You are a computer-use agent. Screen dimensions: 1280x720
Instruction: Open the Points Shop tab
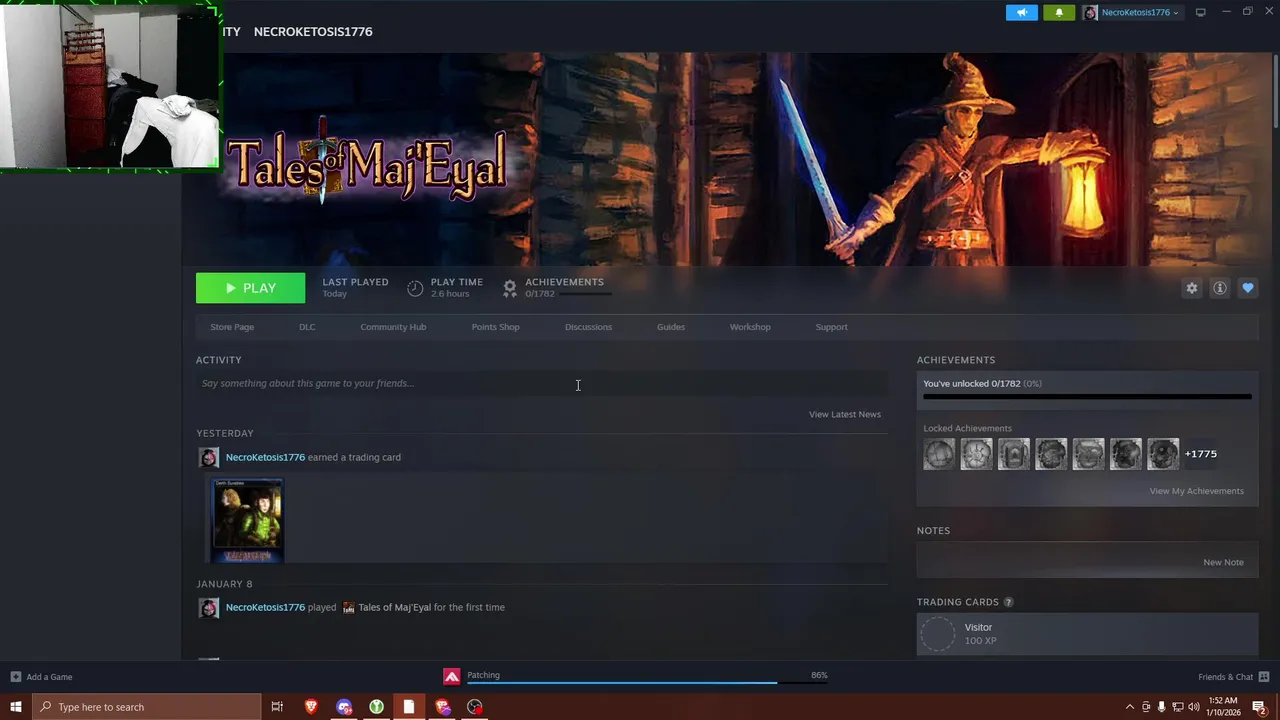tap(496, 327)
